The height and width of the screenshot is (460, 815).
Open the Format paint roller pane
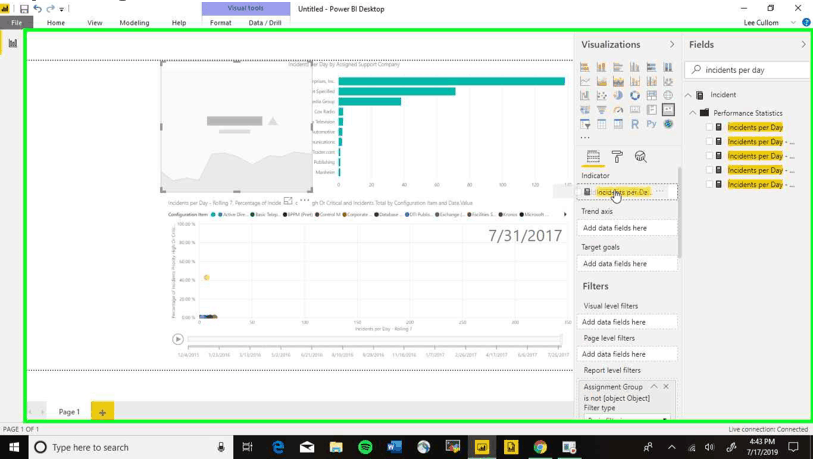617,156
